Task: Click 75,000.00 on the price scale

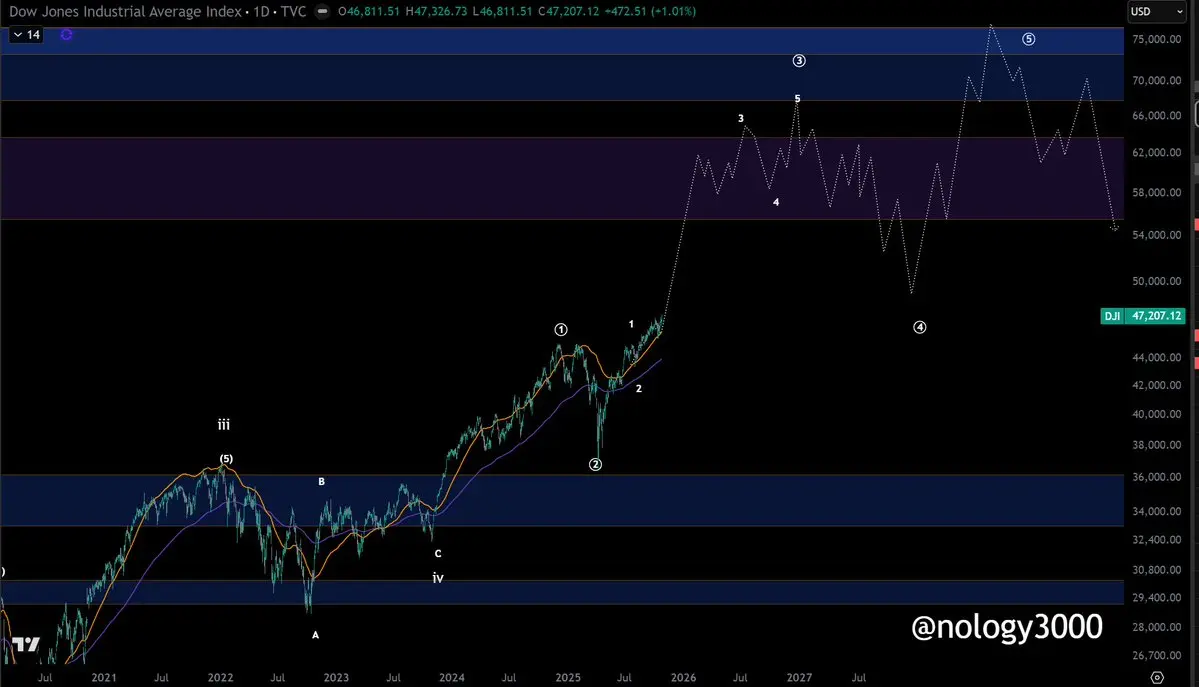Action: click(1157, 39)
